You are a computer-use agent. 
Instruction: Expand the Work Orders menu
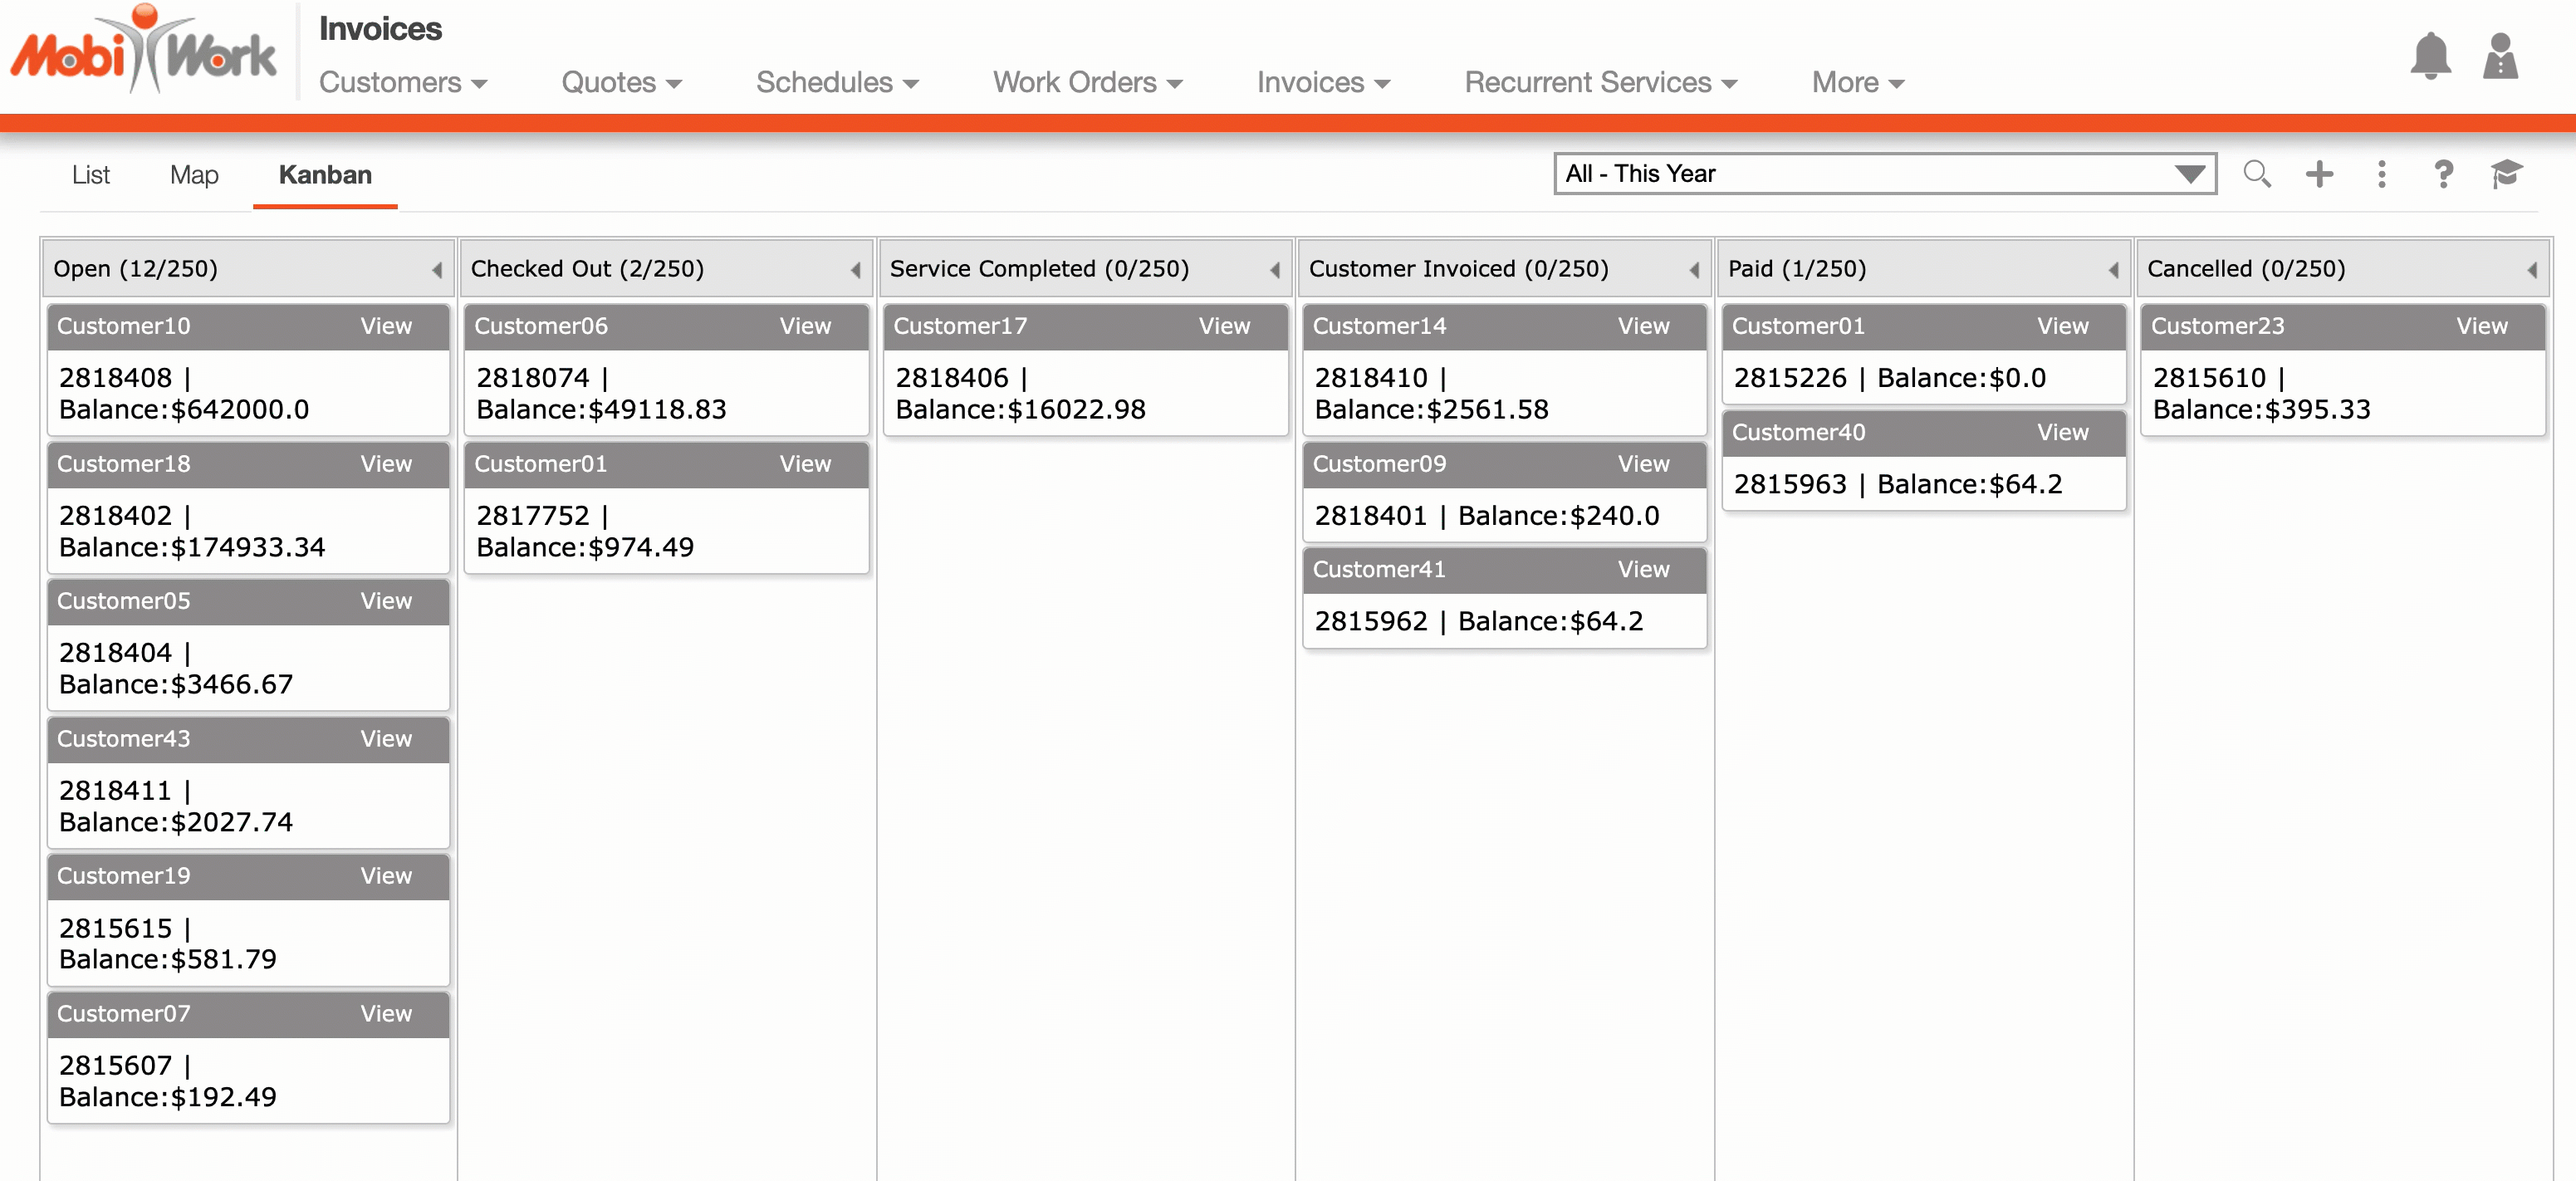pyautogui.click(x=1087, y=82)
